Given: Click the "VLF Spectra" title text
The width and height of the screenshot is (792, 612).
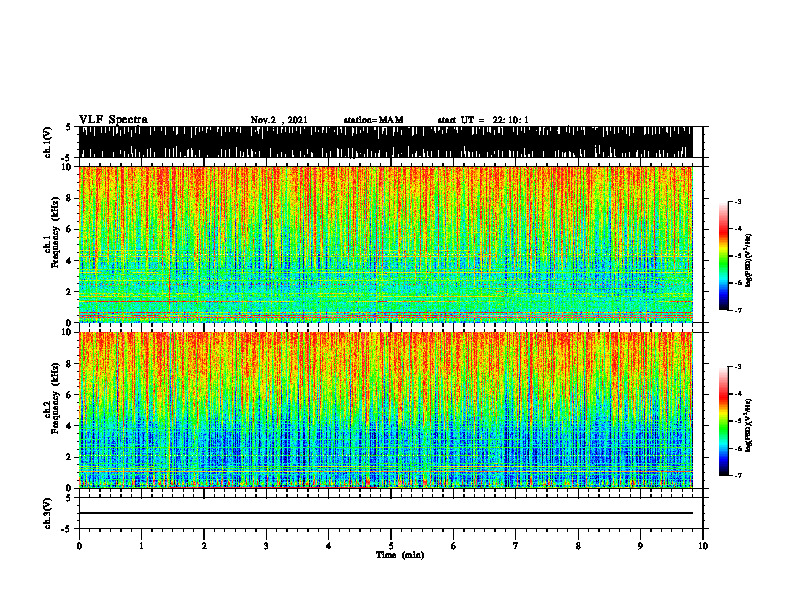Looking at the screenshot, I should (113, 120).
